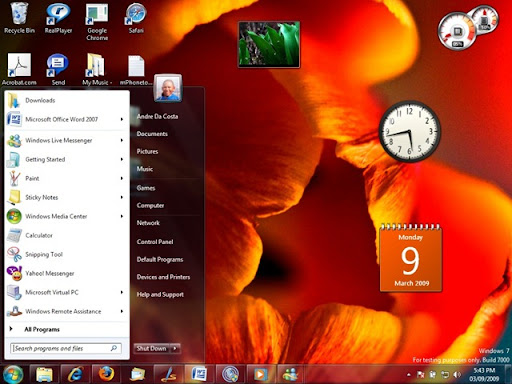This screenshot has height=384, width=512.
Task: Expand Getting Started jump list arrow
Action: pos(122,159)
